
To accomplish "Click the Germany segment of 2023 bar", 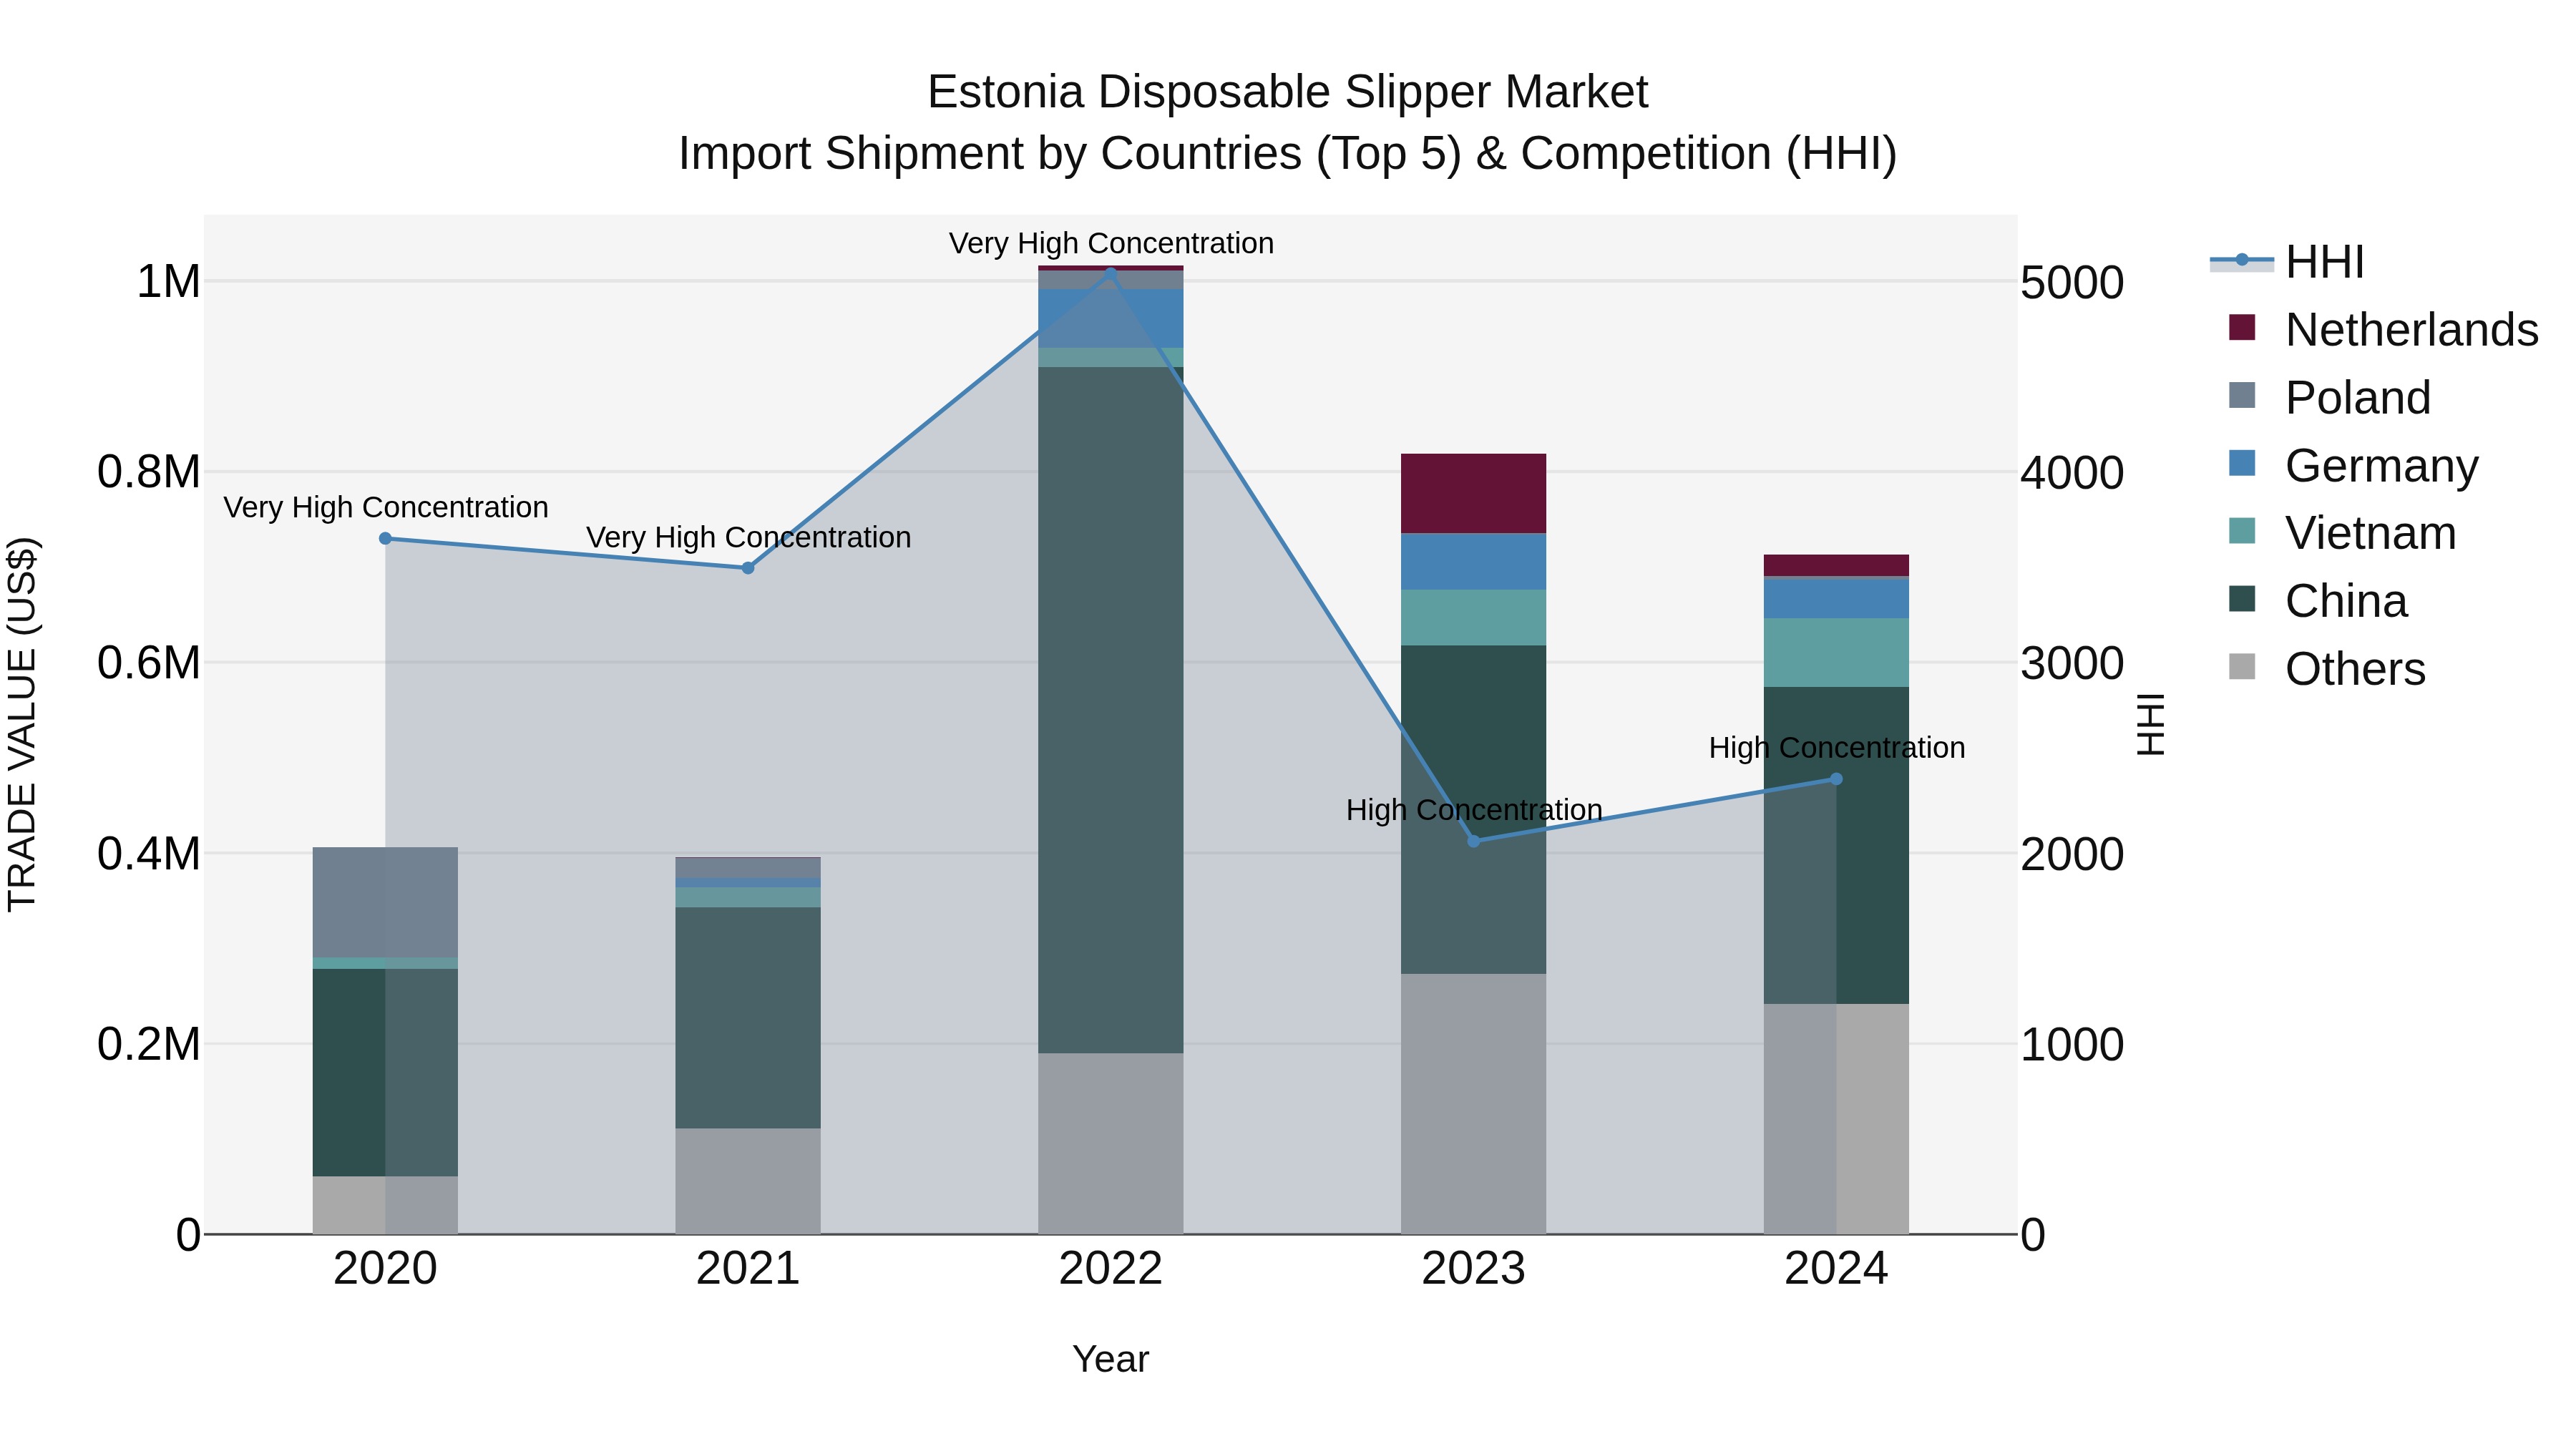I will (x=1473, y=562).
